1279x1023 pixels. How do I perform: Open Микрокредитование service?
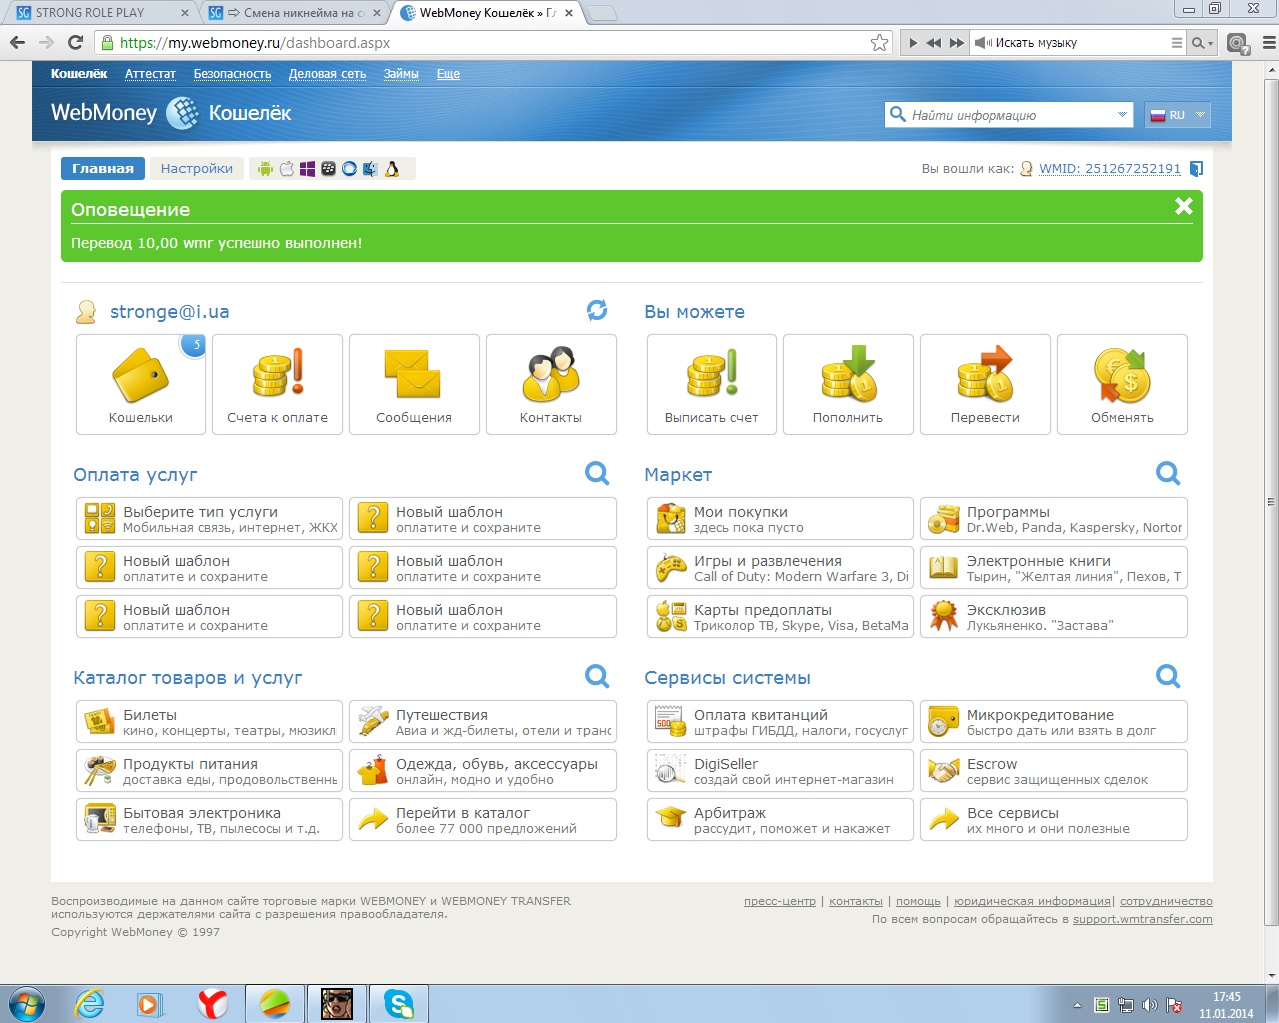click(1054, 722)
